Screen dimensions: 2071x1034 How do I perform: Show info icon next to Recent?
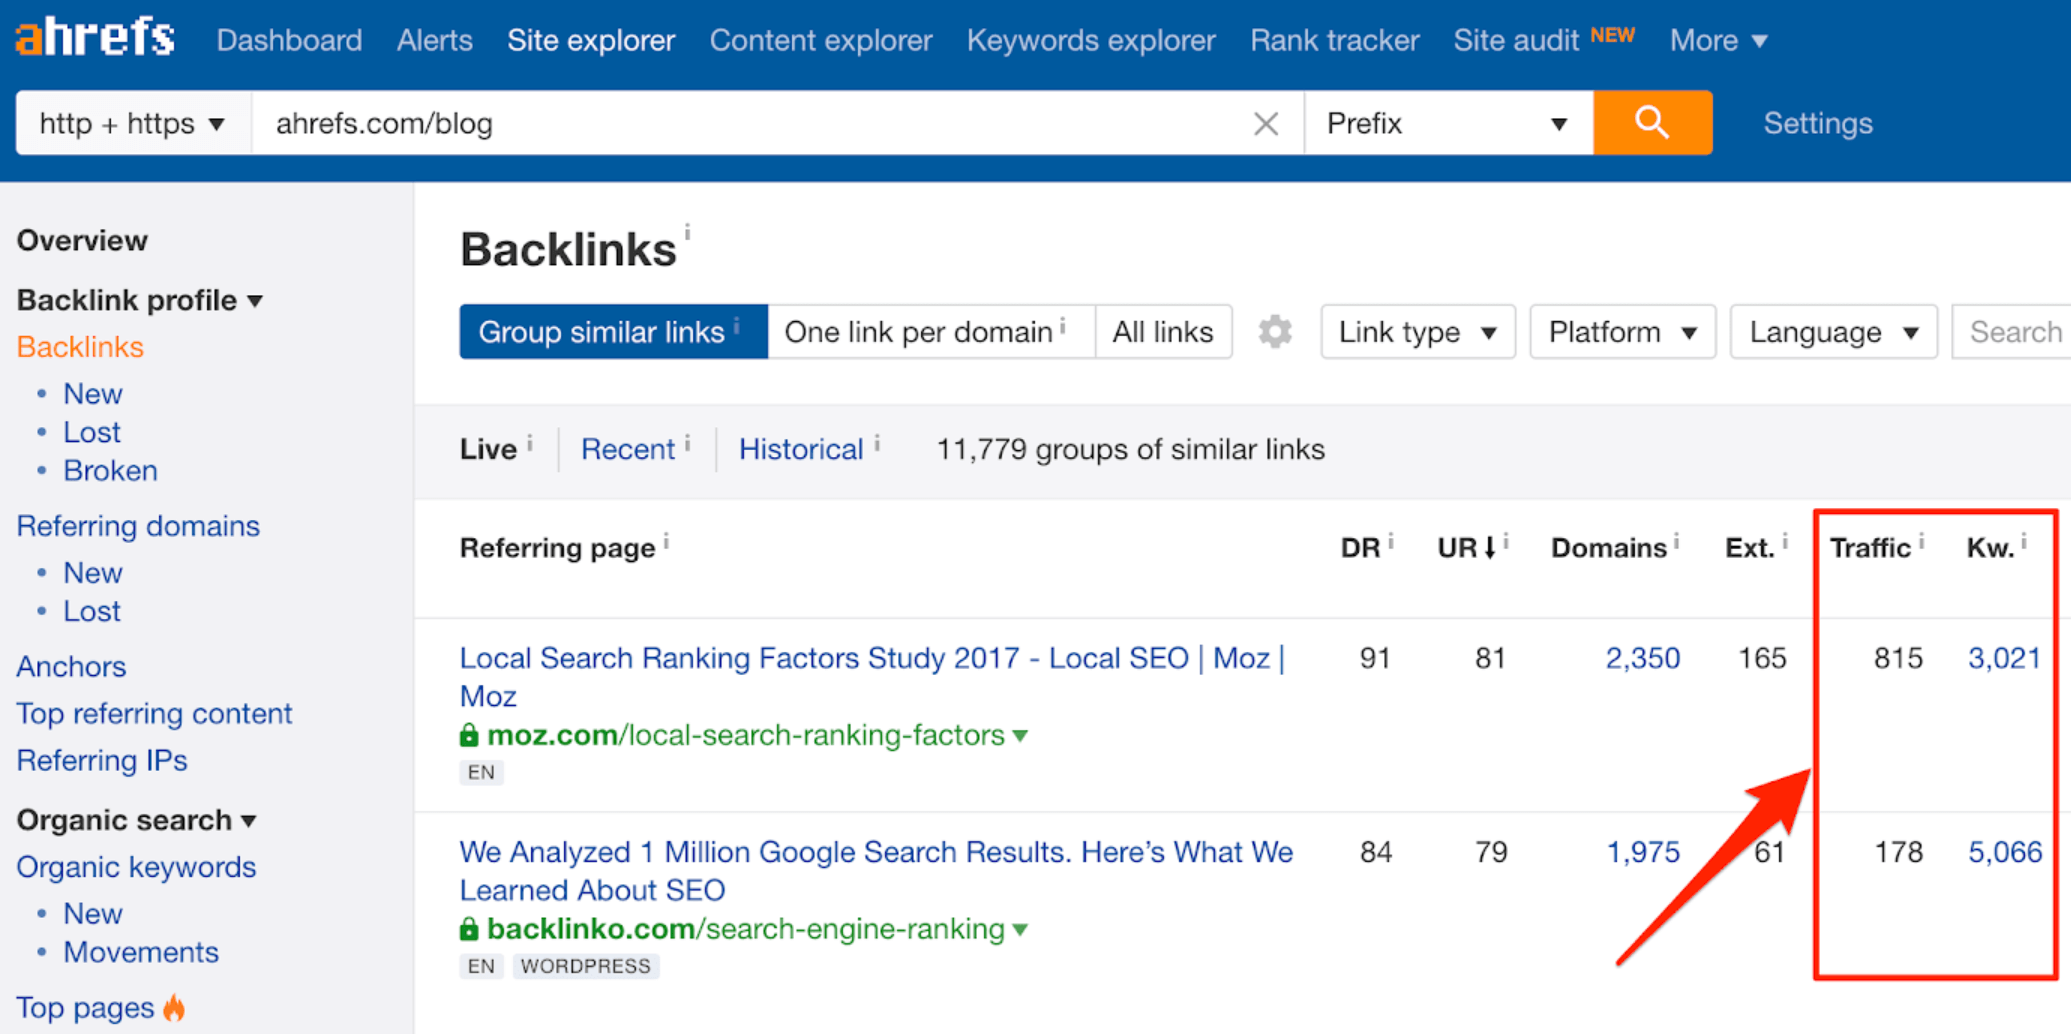point(688,442)
